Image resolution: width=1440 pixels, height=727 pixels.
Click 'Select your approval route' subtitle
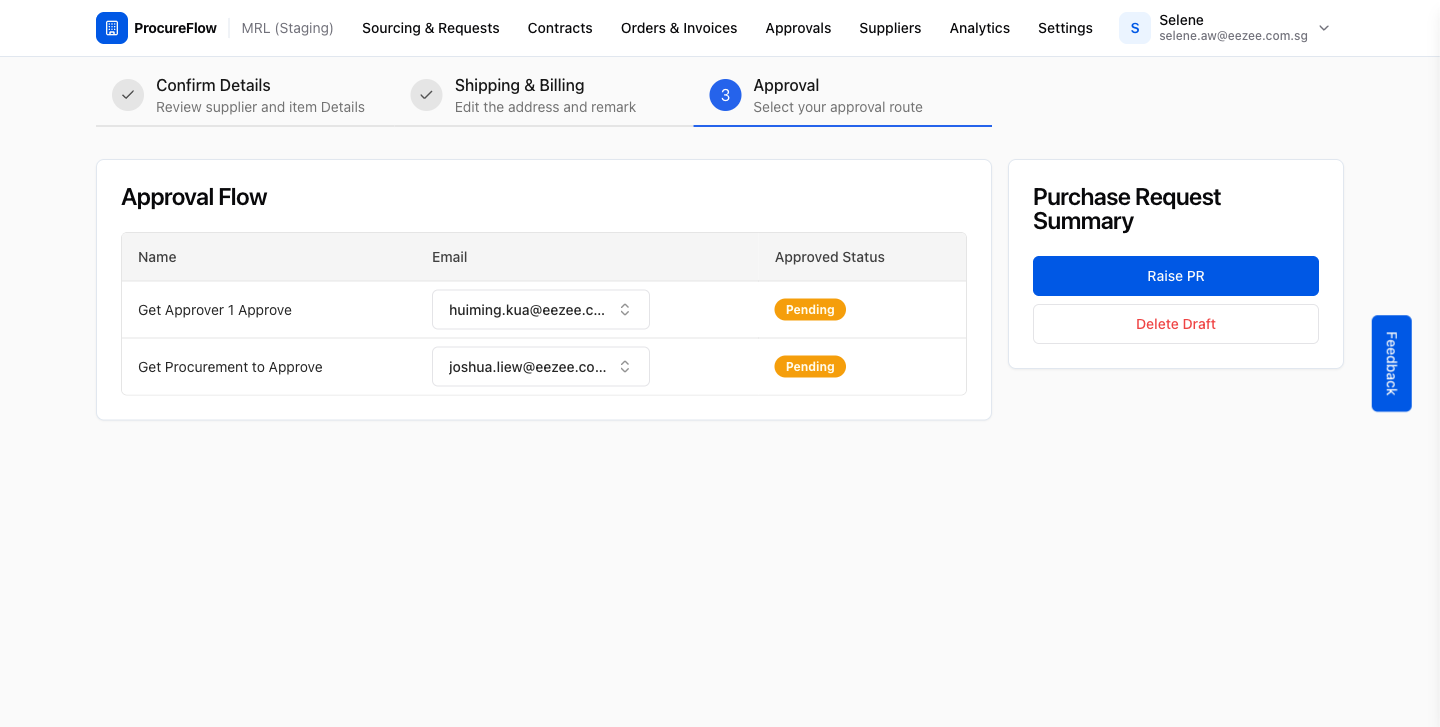838,107
